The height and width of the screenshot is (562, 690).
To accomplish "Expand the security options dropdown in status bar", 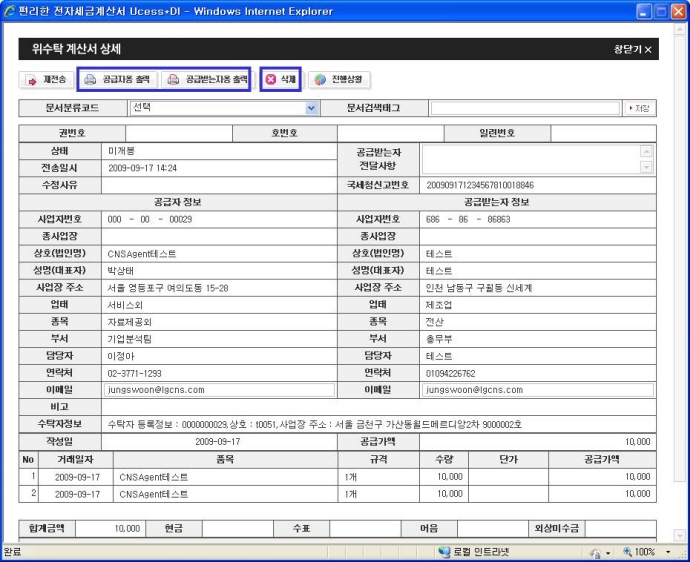I will 607,552.
